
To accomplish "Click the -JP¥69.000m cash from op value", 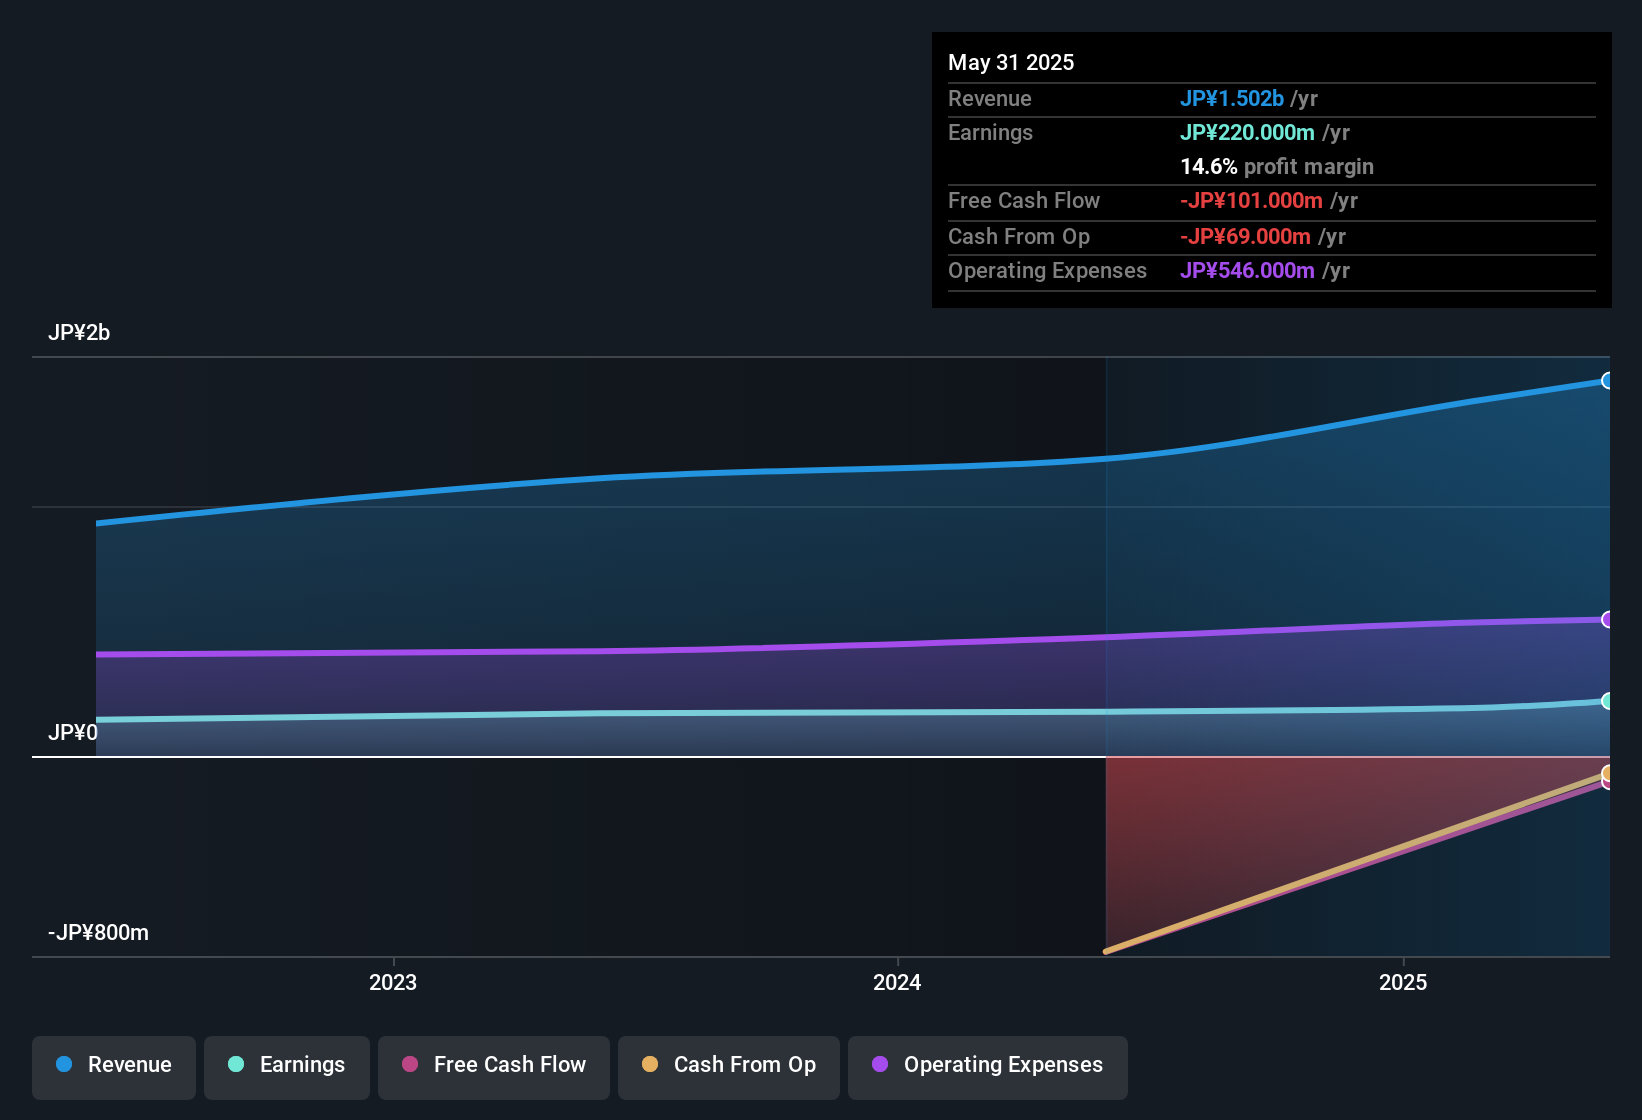I will click(x=1245, y=236).
